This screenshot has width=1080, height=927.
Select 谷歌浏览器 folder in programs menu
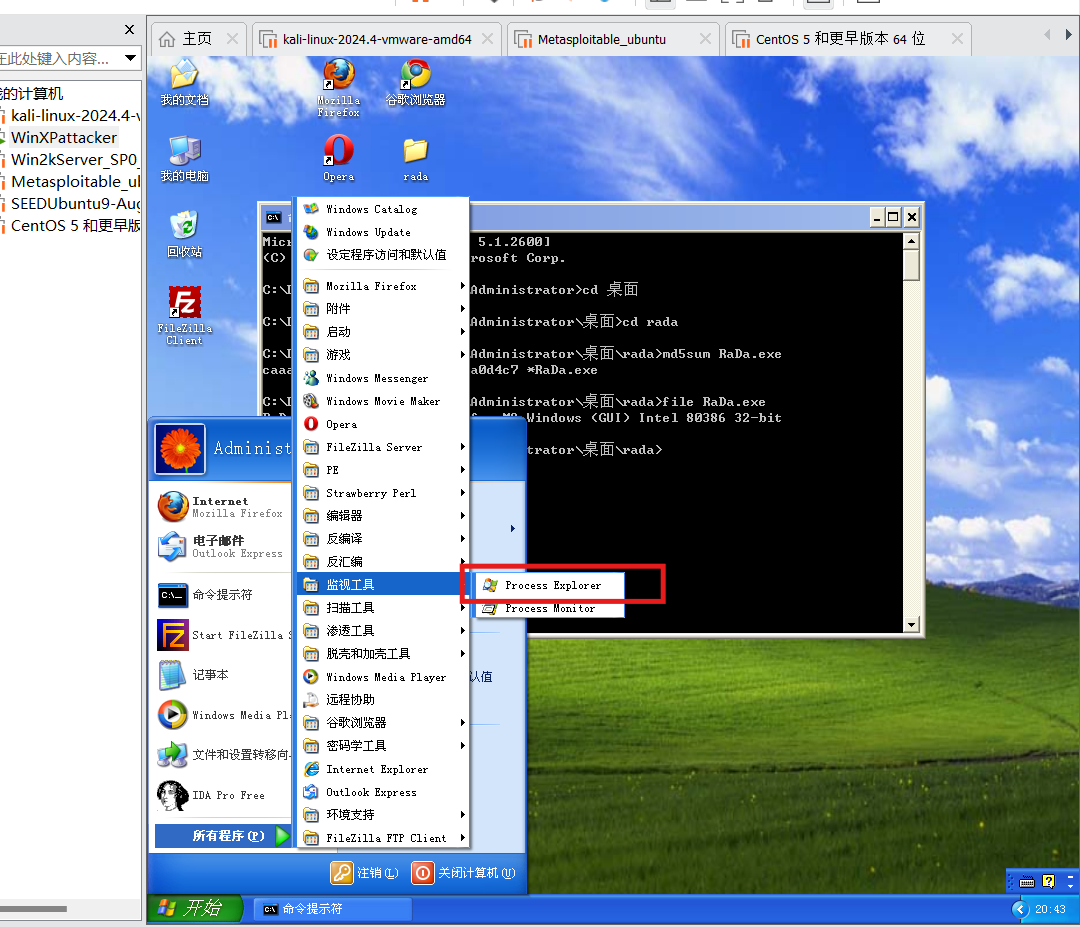tap(383, 722)
